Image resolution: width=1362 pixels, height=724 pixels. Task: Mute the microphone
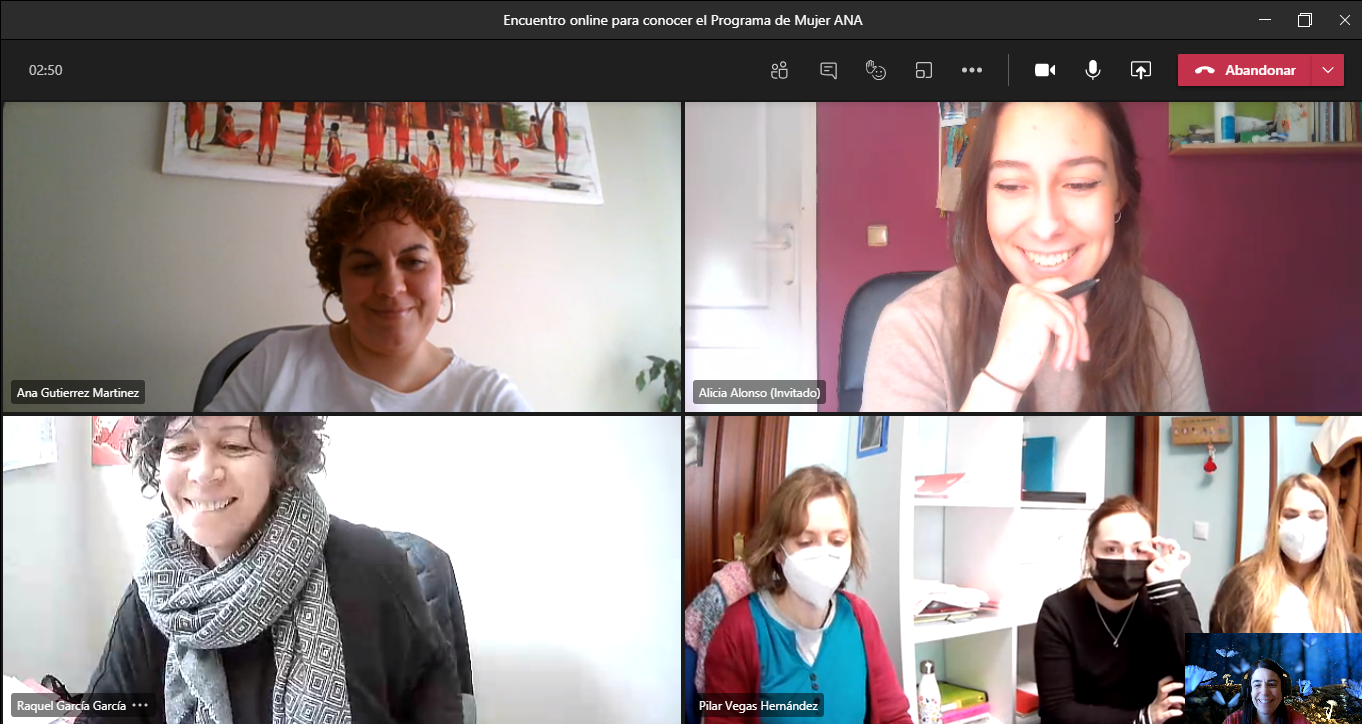click(x=1093, y=70)
